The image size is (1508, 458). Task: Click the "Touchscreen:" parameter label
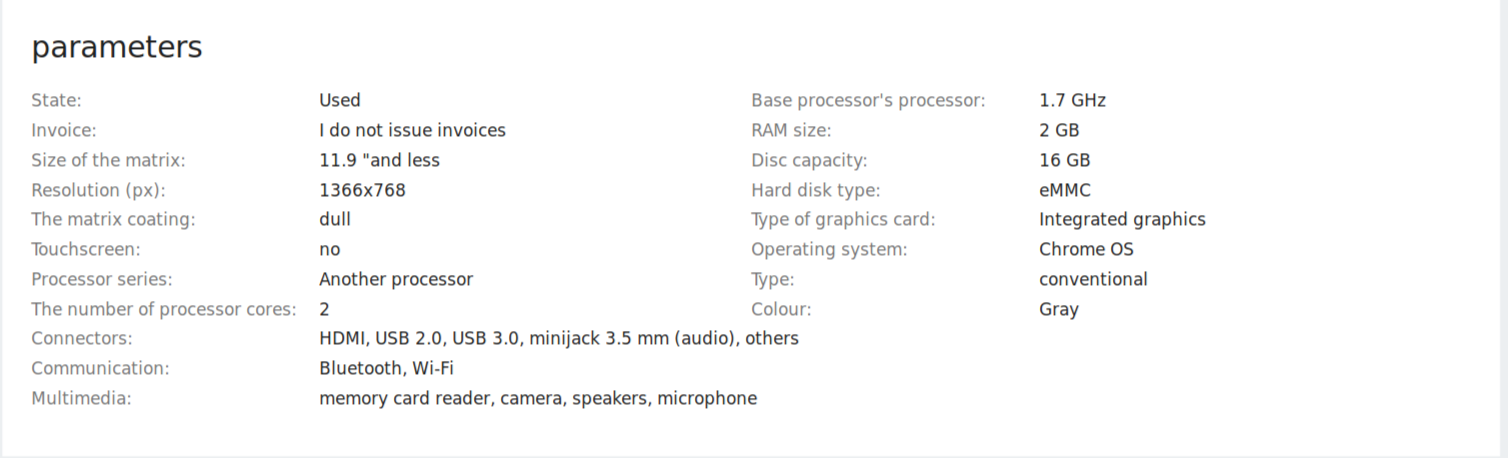[86, 249]
